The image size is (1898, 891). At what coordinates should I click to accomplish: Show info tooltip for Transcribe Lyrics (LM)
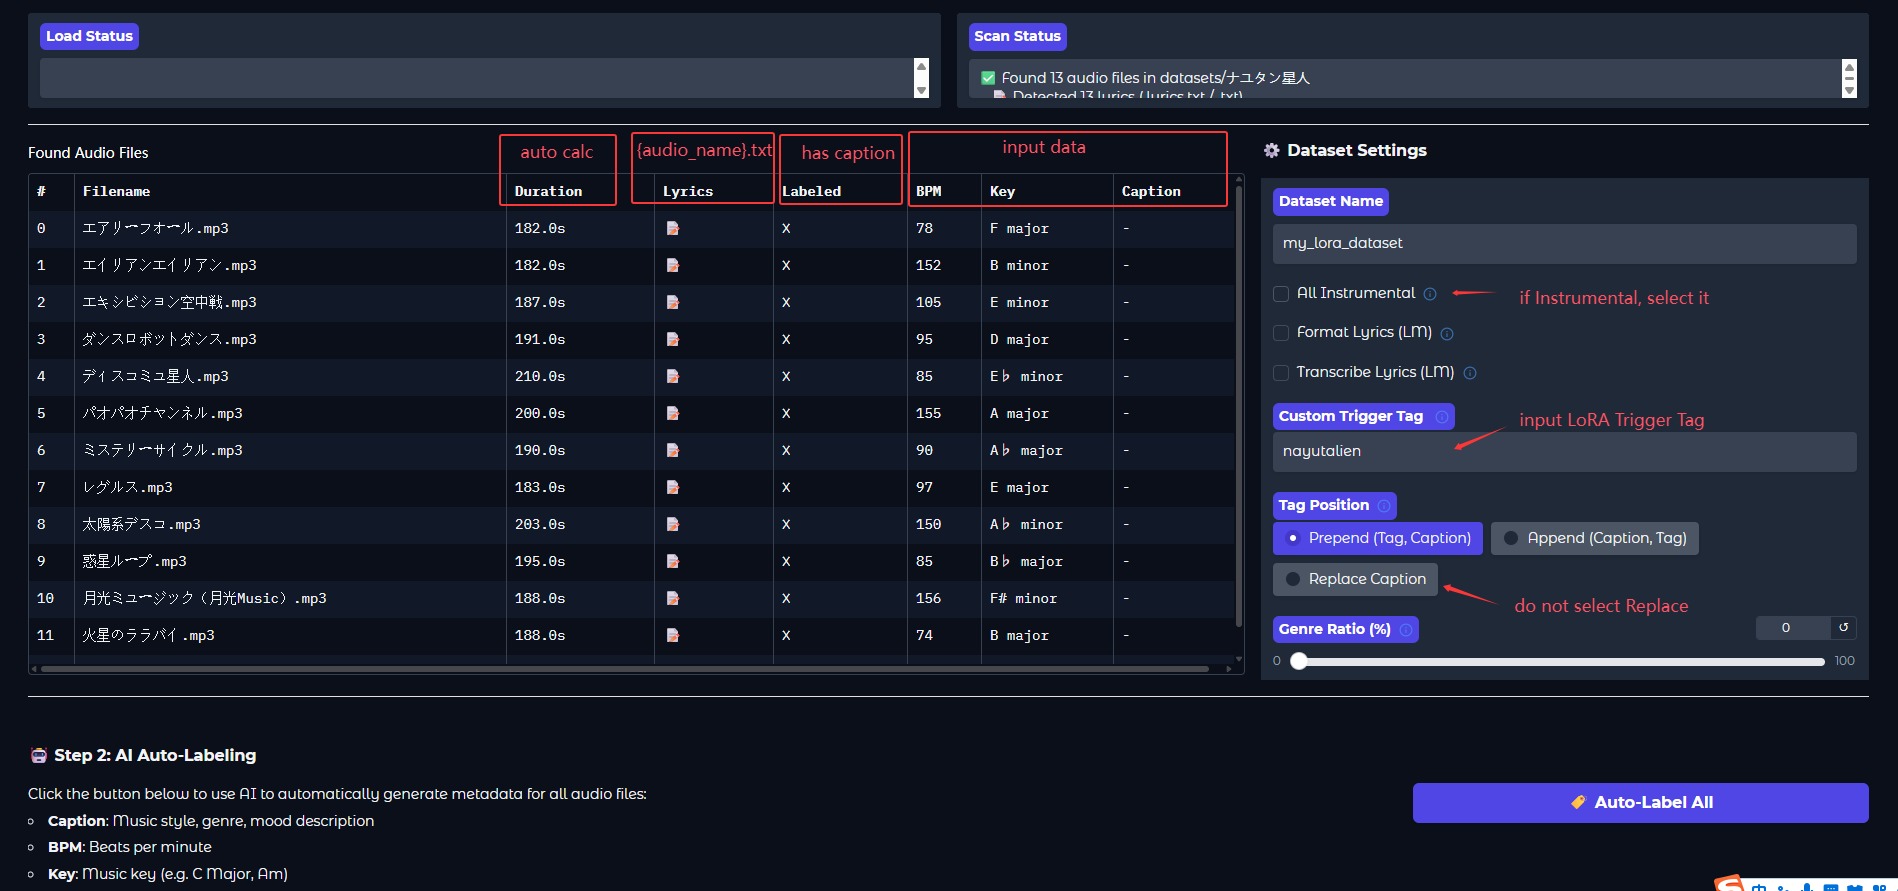tap(1470, 373)
